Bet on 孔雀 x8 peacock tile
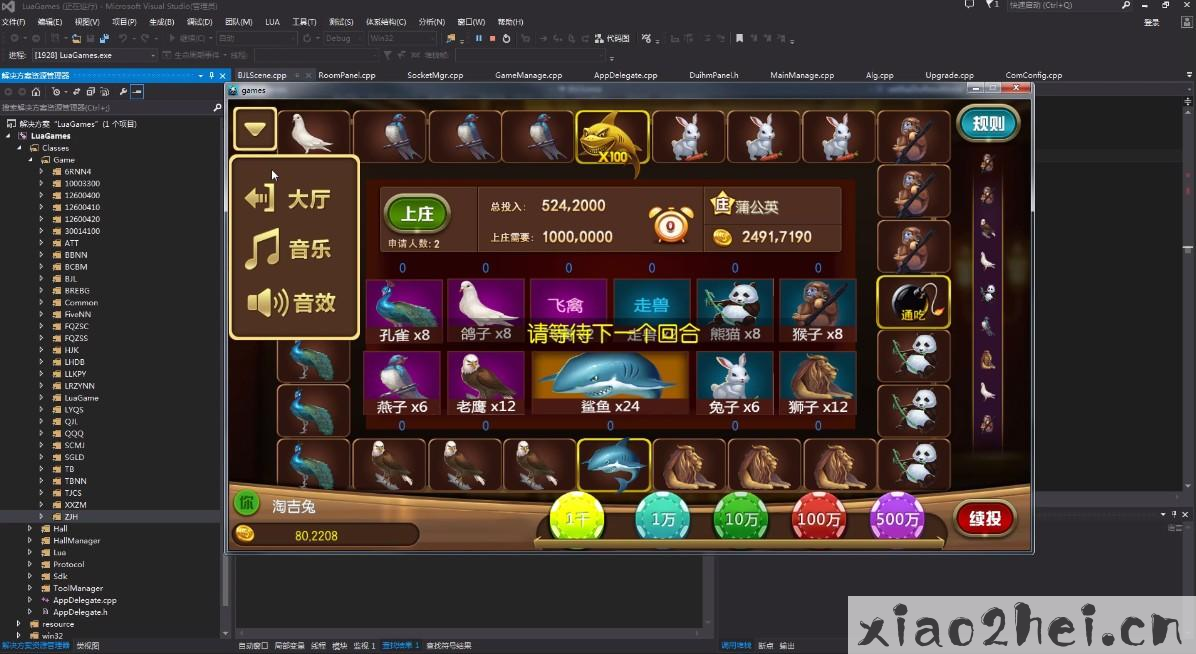Image resolution: width=1196 pixels, height=654 pixels. tap(404, 311)
